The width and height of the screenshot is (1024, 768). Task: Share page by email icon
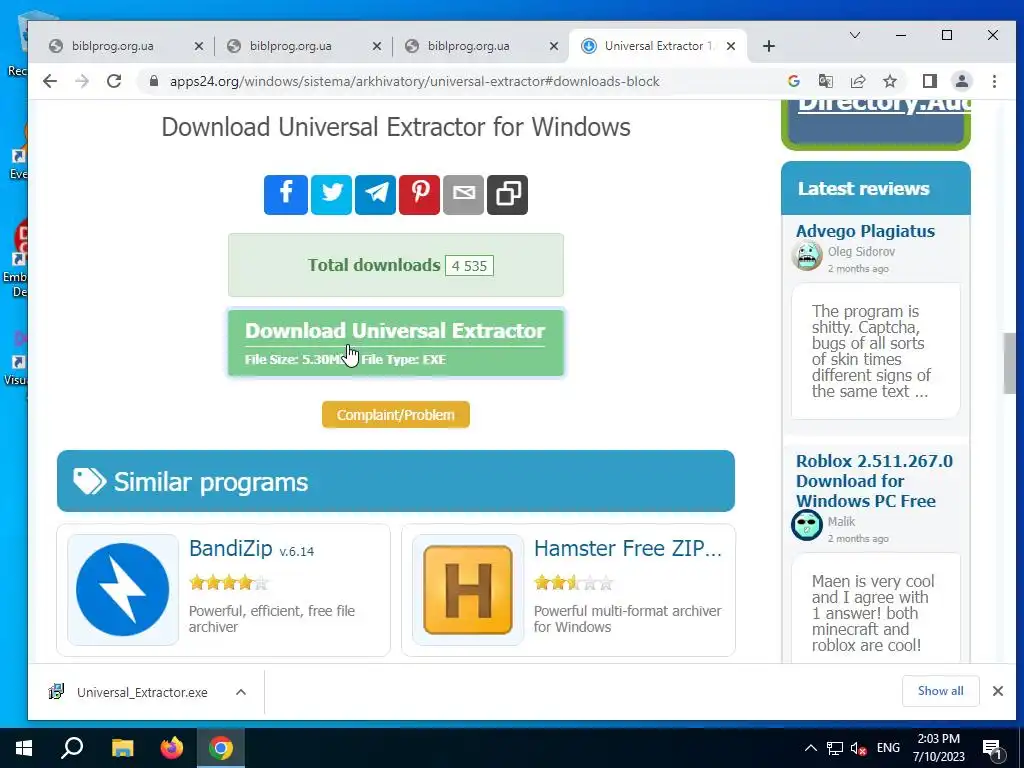pyautogui.click(x=463, y=194)
